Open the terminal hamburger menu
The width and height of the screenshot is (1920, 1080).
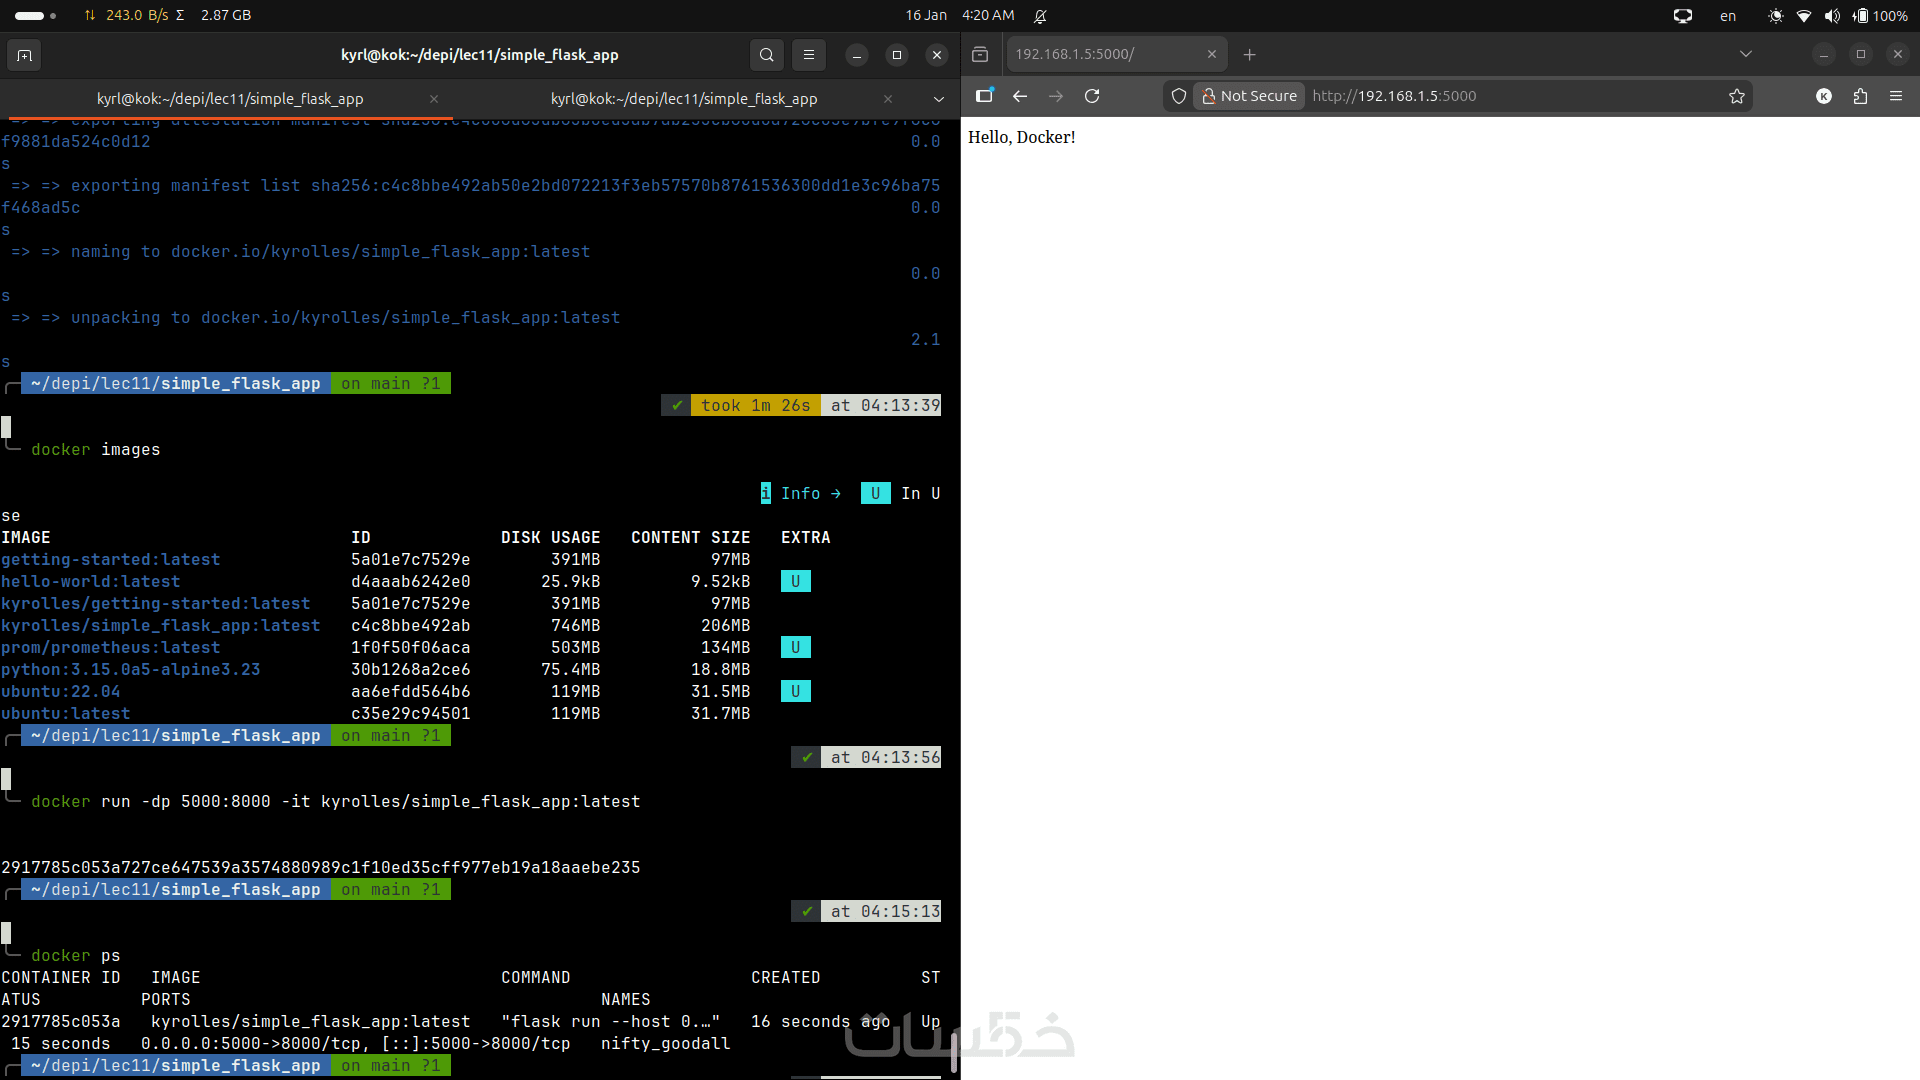coord(809,55)
